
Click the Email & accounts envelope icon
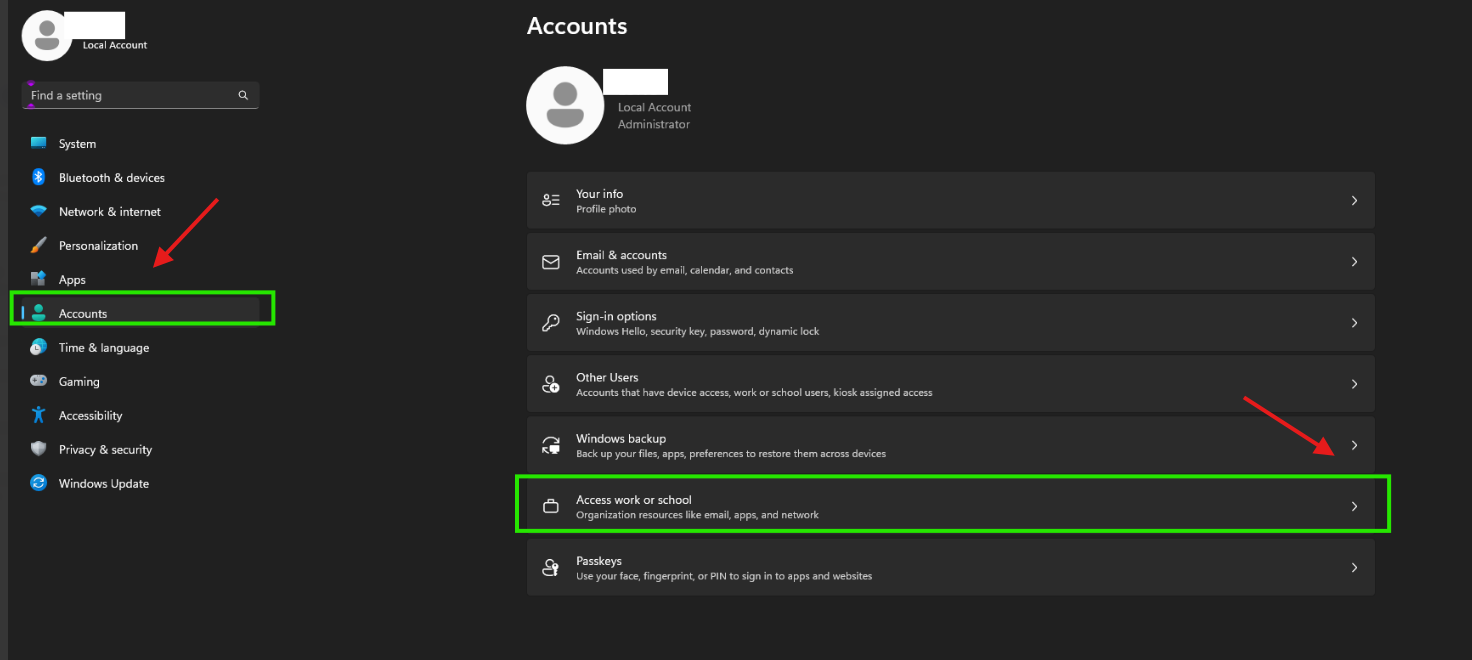click(551, 262)
